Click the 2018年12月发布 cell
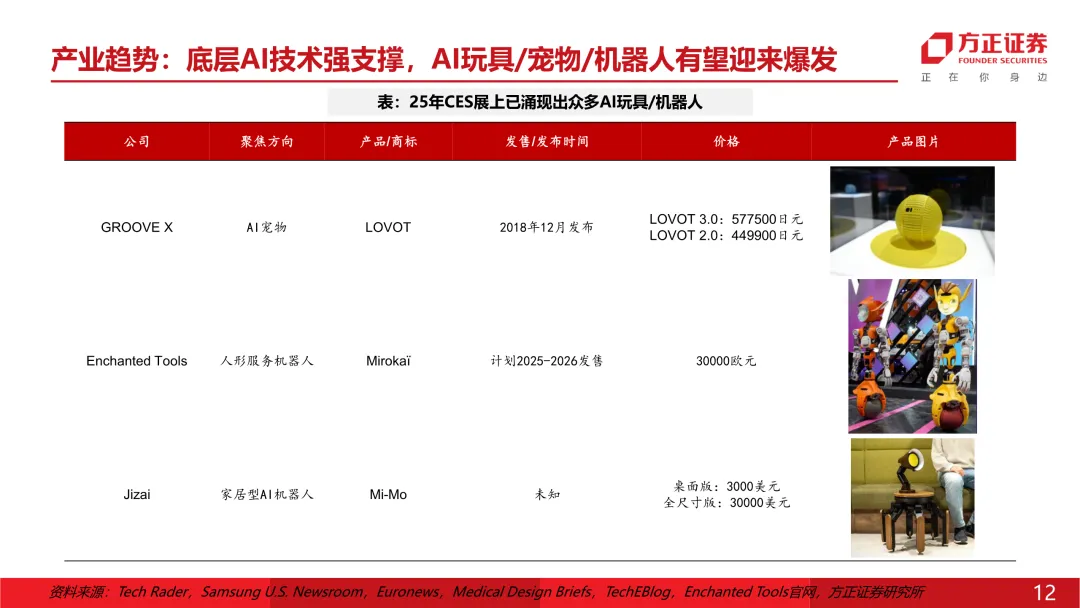The image size is (1080, 608). click(x=546, y=227)
